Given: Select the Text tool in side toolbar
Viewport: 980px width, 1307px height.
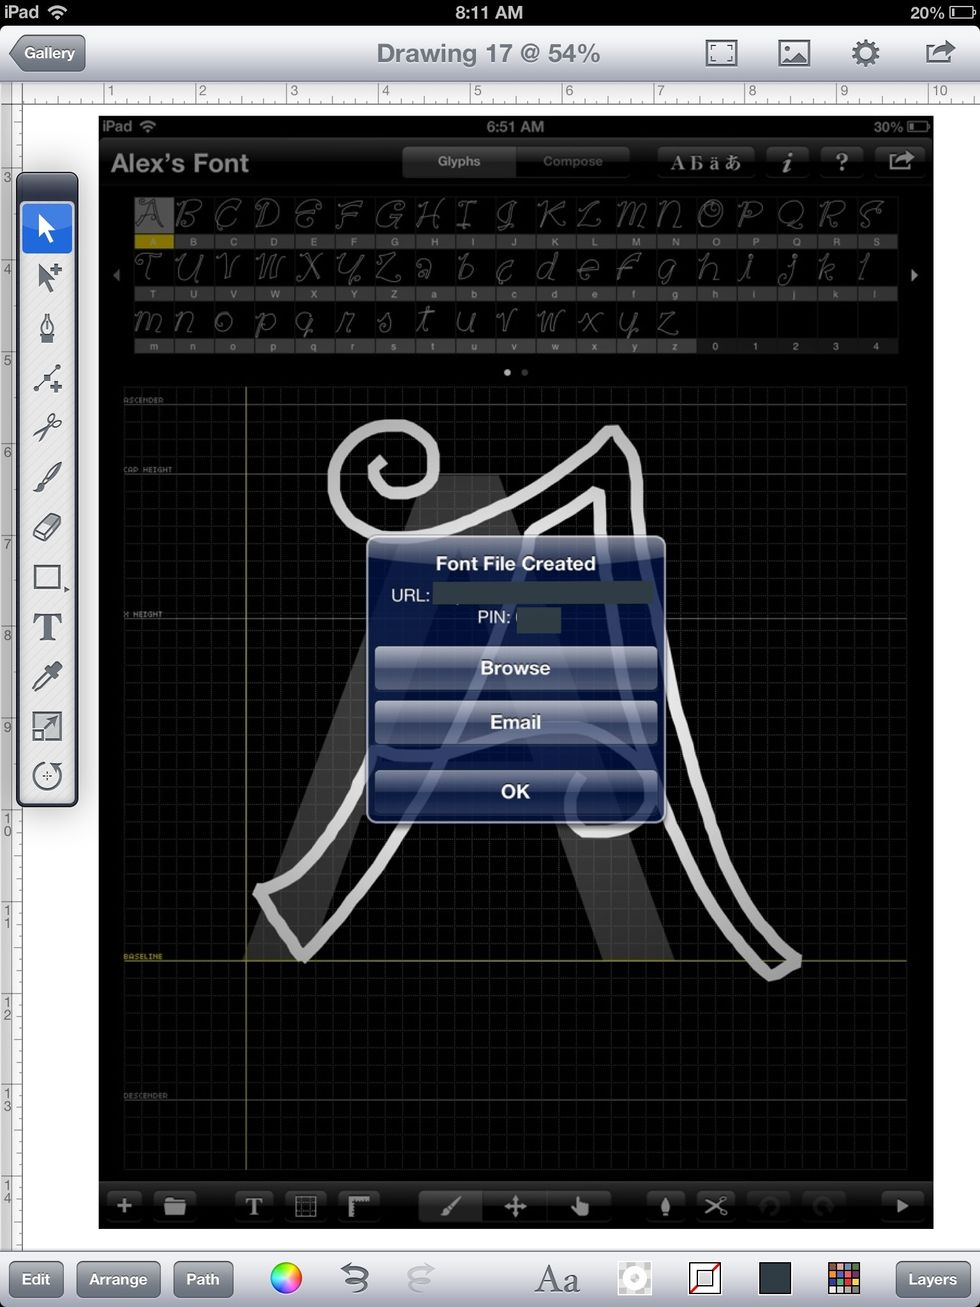Looking at the screenshot, I should 47,627.
